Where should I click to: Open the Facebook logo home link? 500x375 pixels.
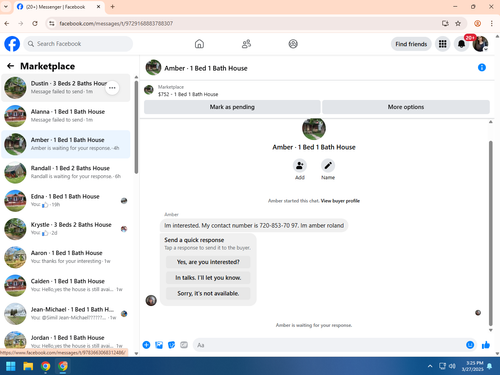(x=12, y=44)
